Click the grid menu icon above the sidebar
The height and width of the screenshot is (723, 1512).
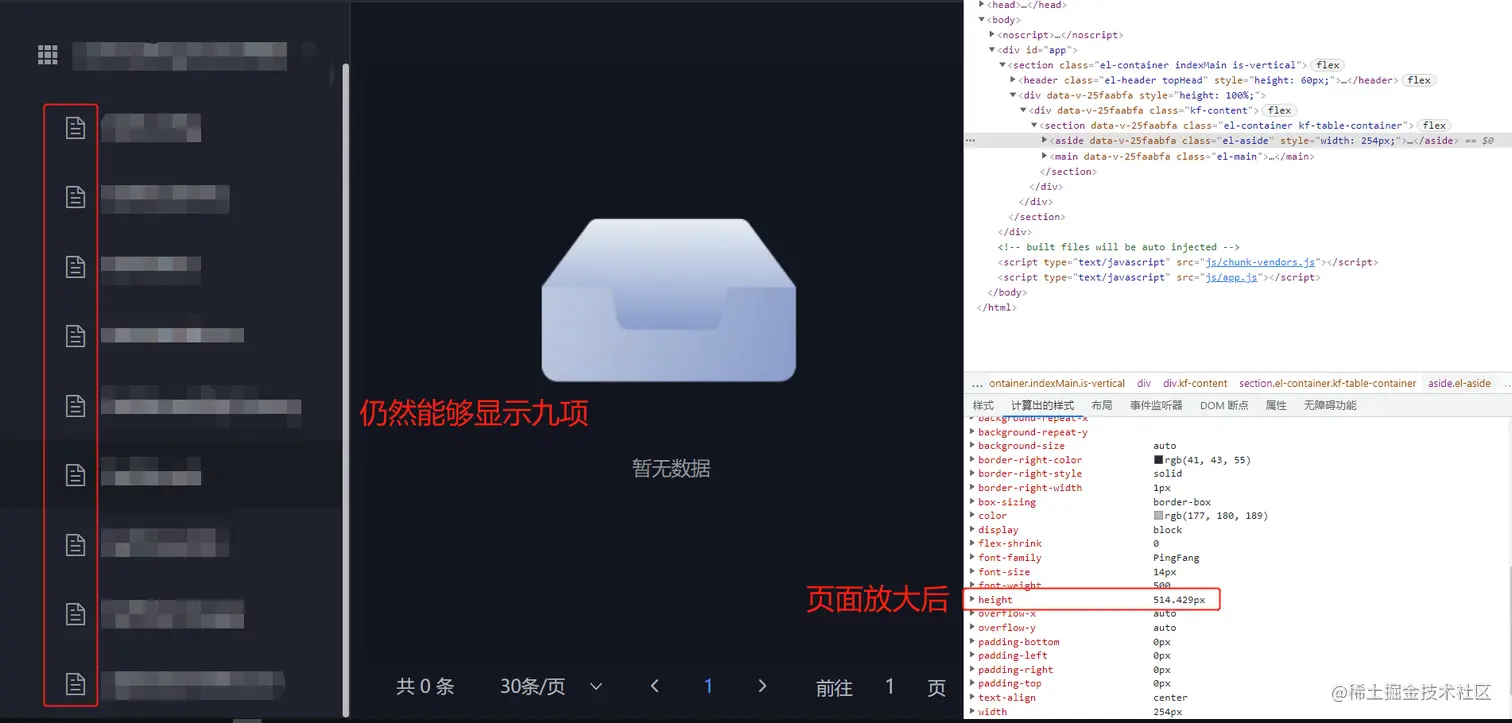pos(47,55)
